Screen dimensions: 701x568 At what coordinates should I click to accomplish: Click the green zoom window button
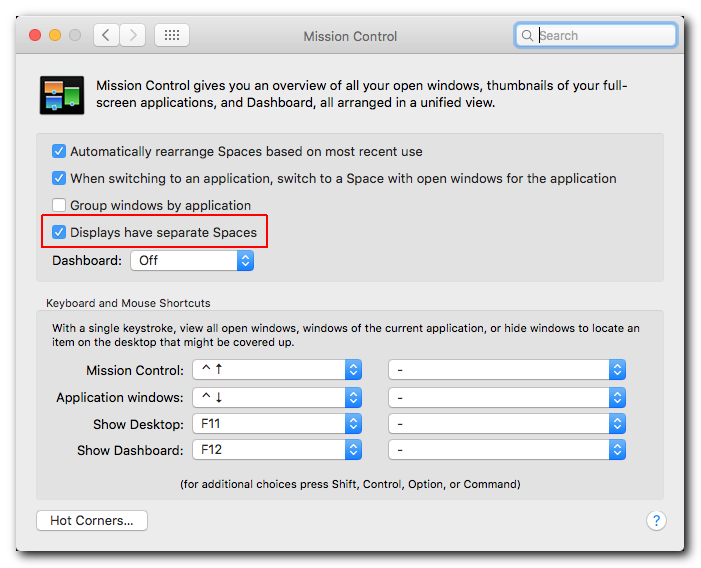(x=75, y=35)
